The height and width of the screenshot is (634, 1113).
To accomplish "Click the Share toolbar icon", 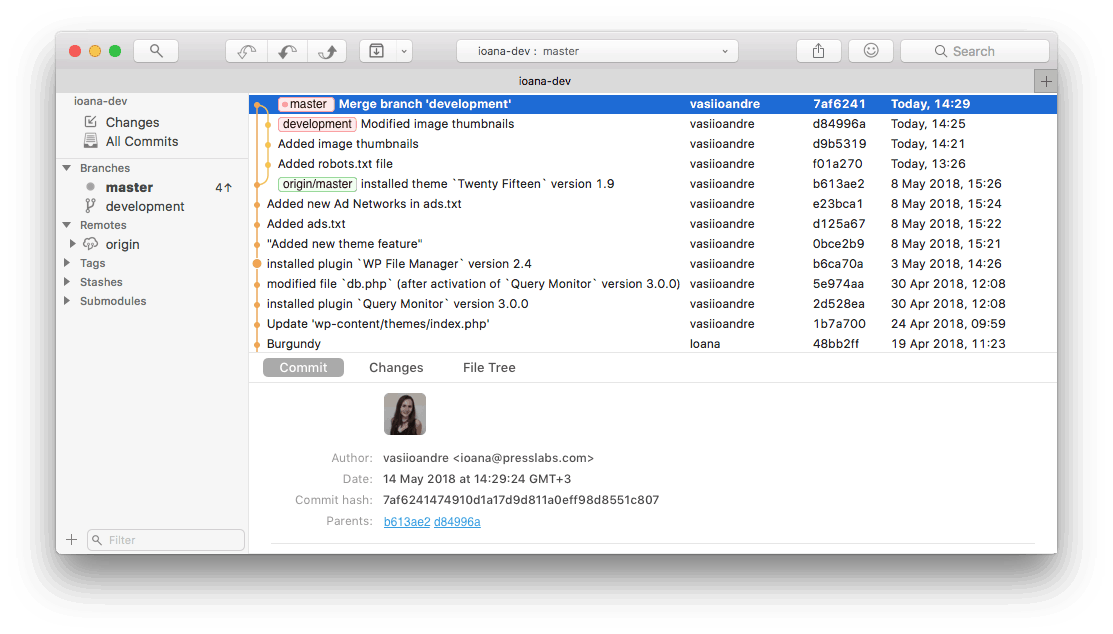I will pos(818,51).
